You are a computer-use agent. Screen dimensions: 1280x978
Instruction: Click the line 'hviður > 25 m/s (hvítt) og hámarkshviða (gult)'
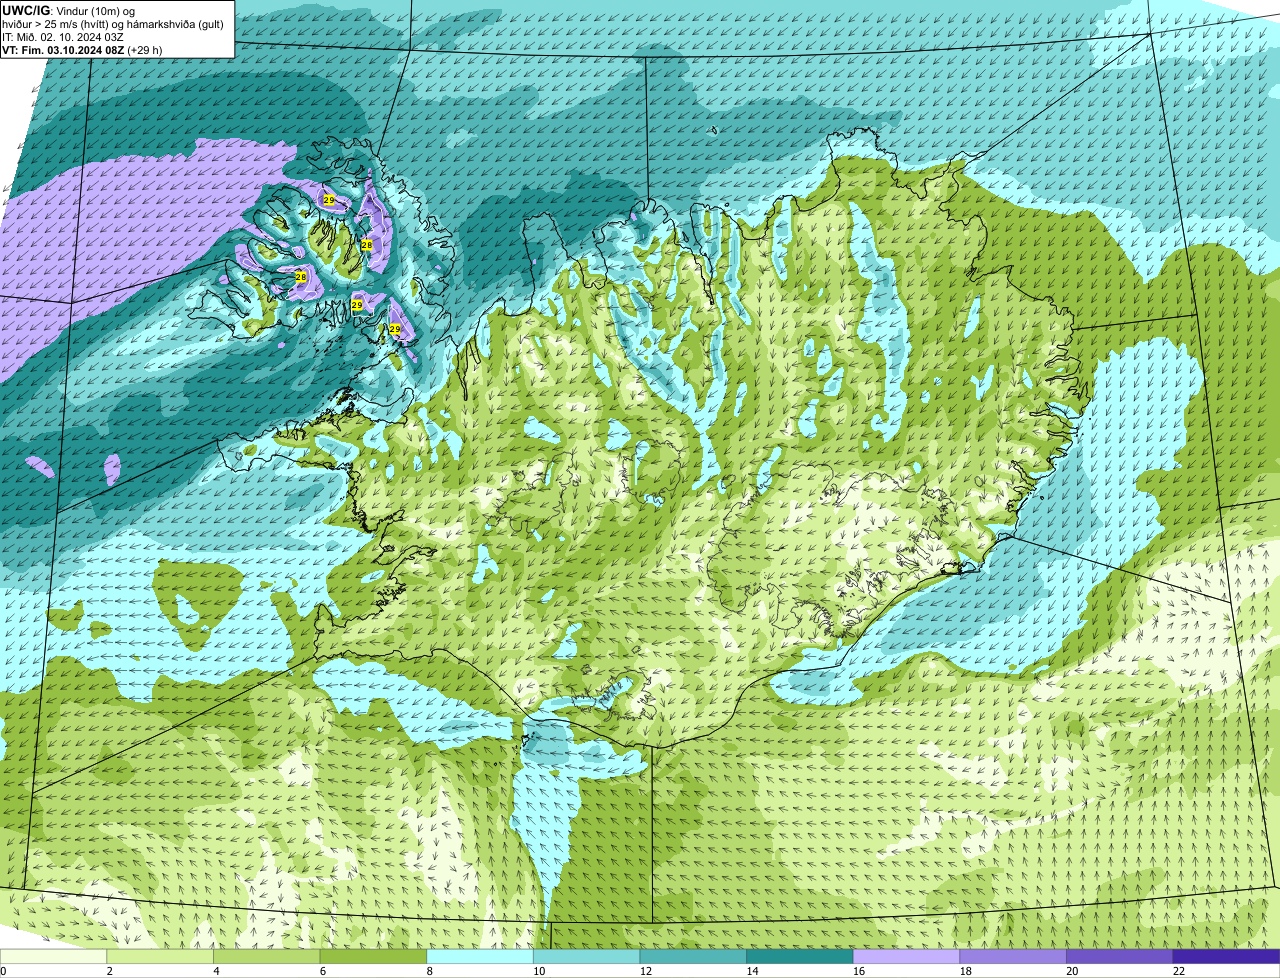coord(113,23)
